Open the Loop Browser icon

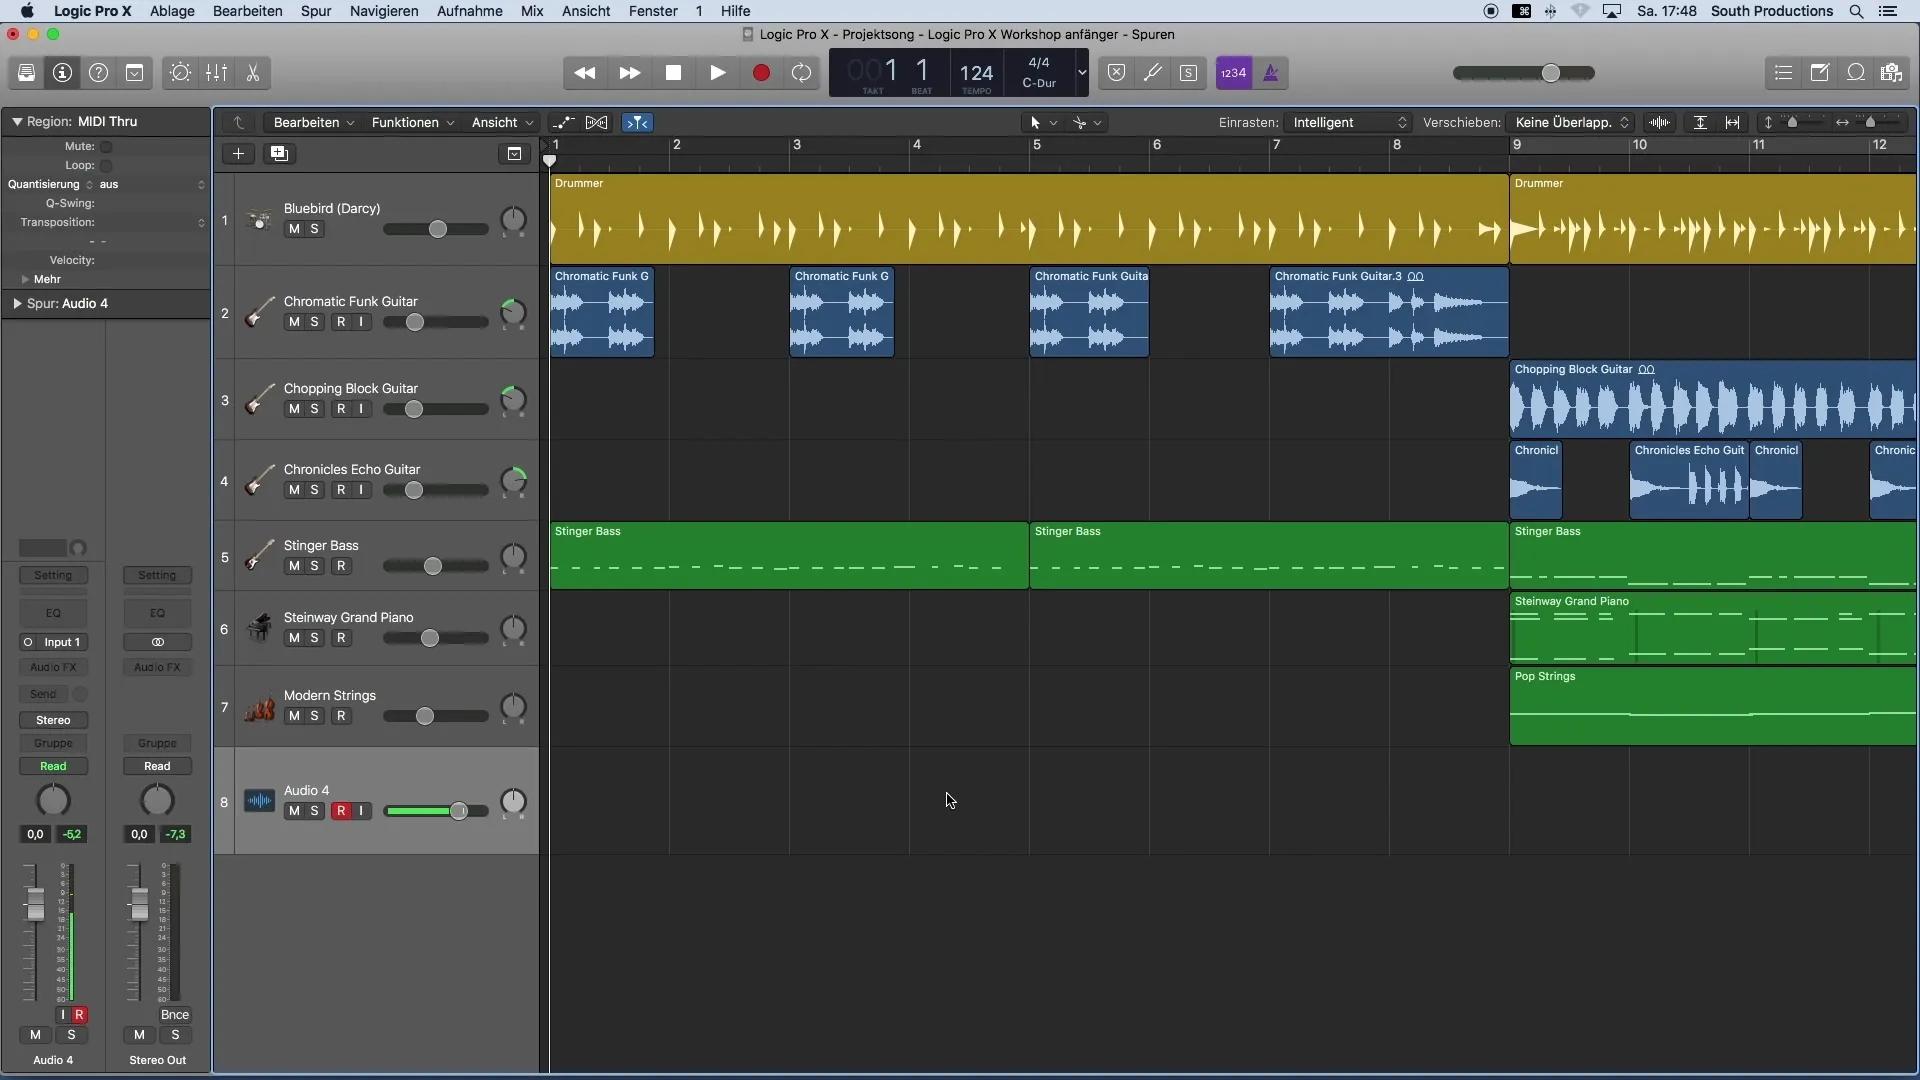(x=1856, y=73)
